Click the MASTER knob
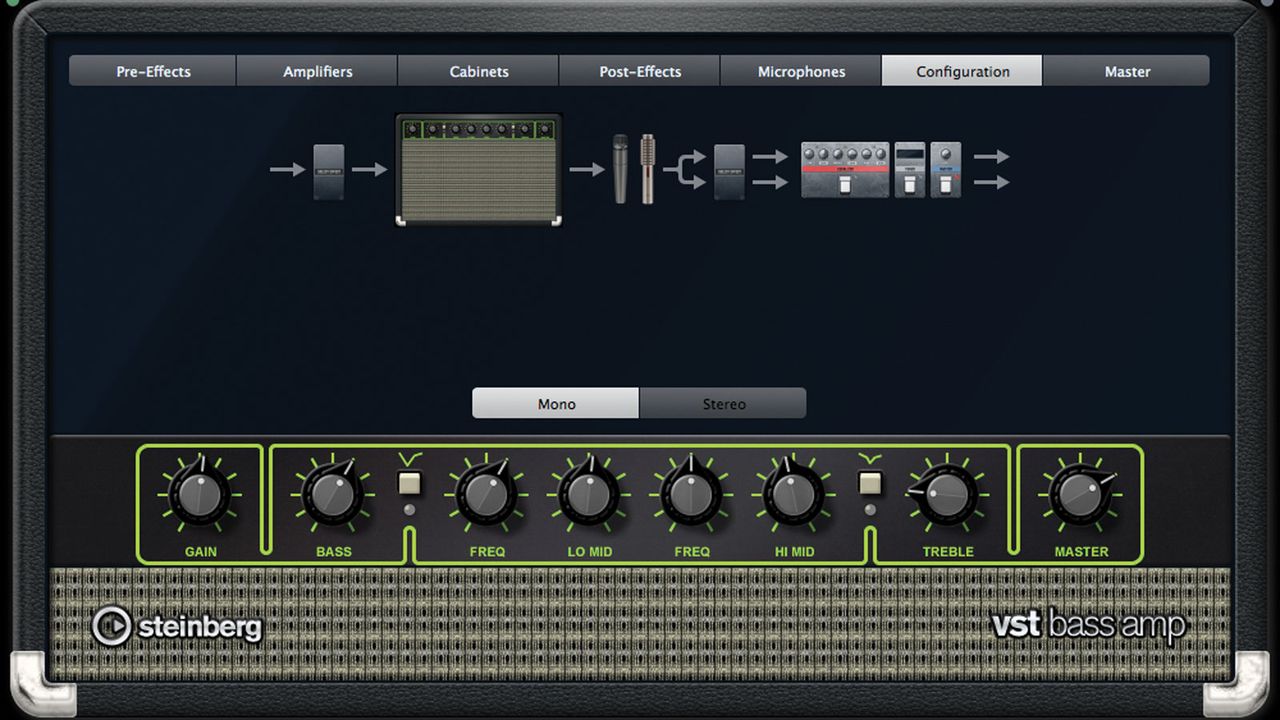Image resolution: width=1280 pixels, height=720 pixels. tap(1081, 493)
